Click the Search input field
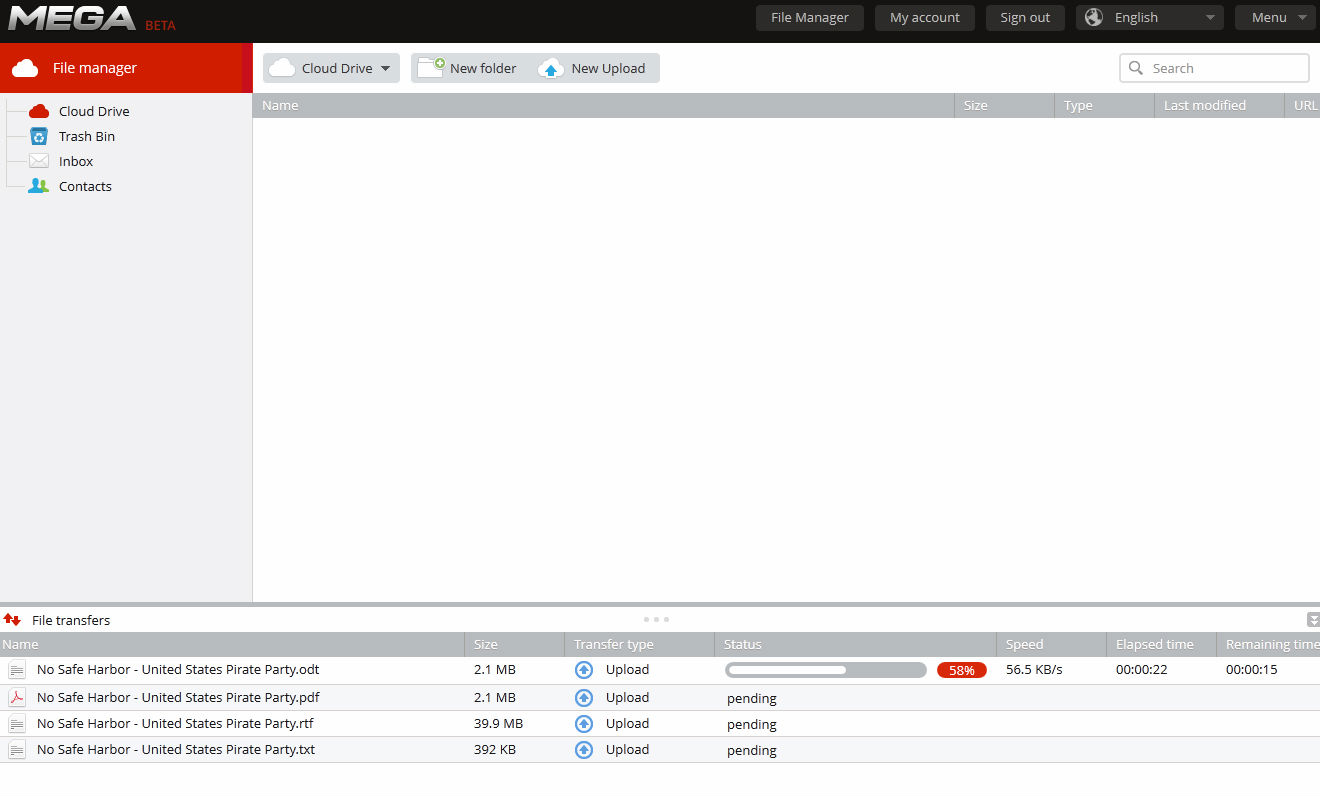Viewport: 1320px width, 796px height. pyautogui.click(x=1214, y=68)
